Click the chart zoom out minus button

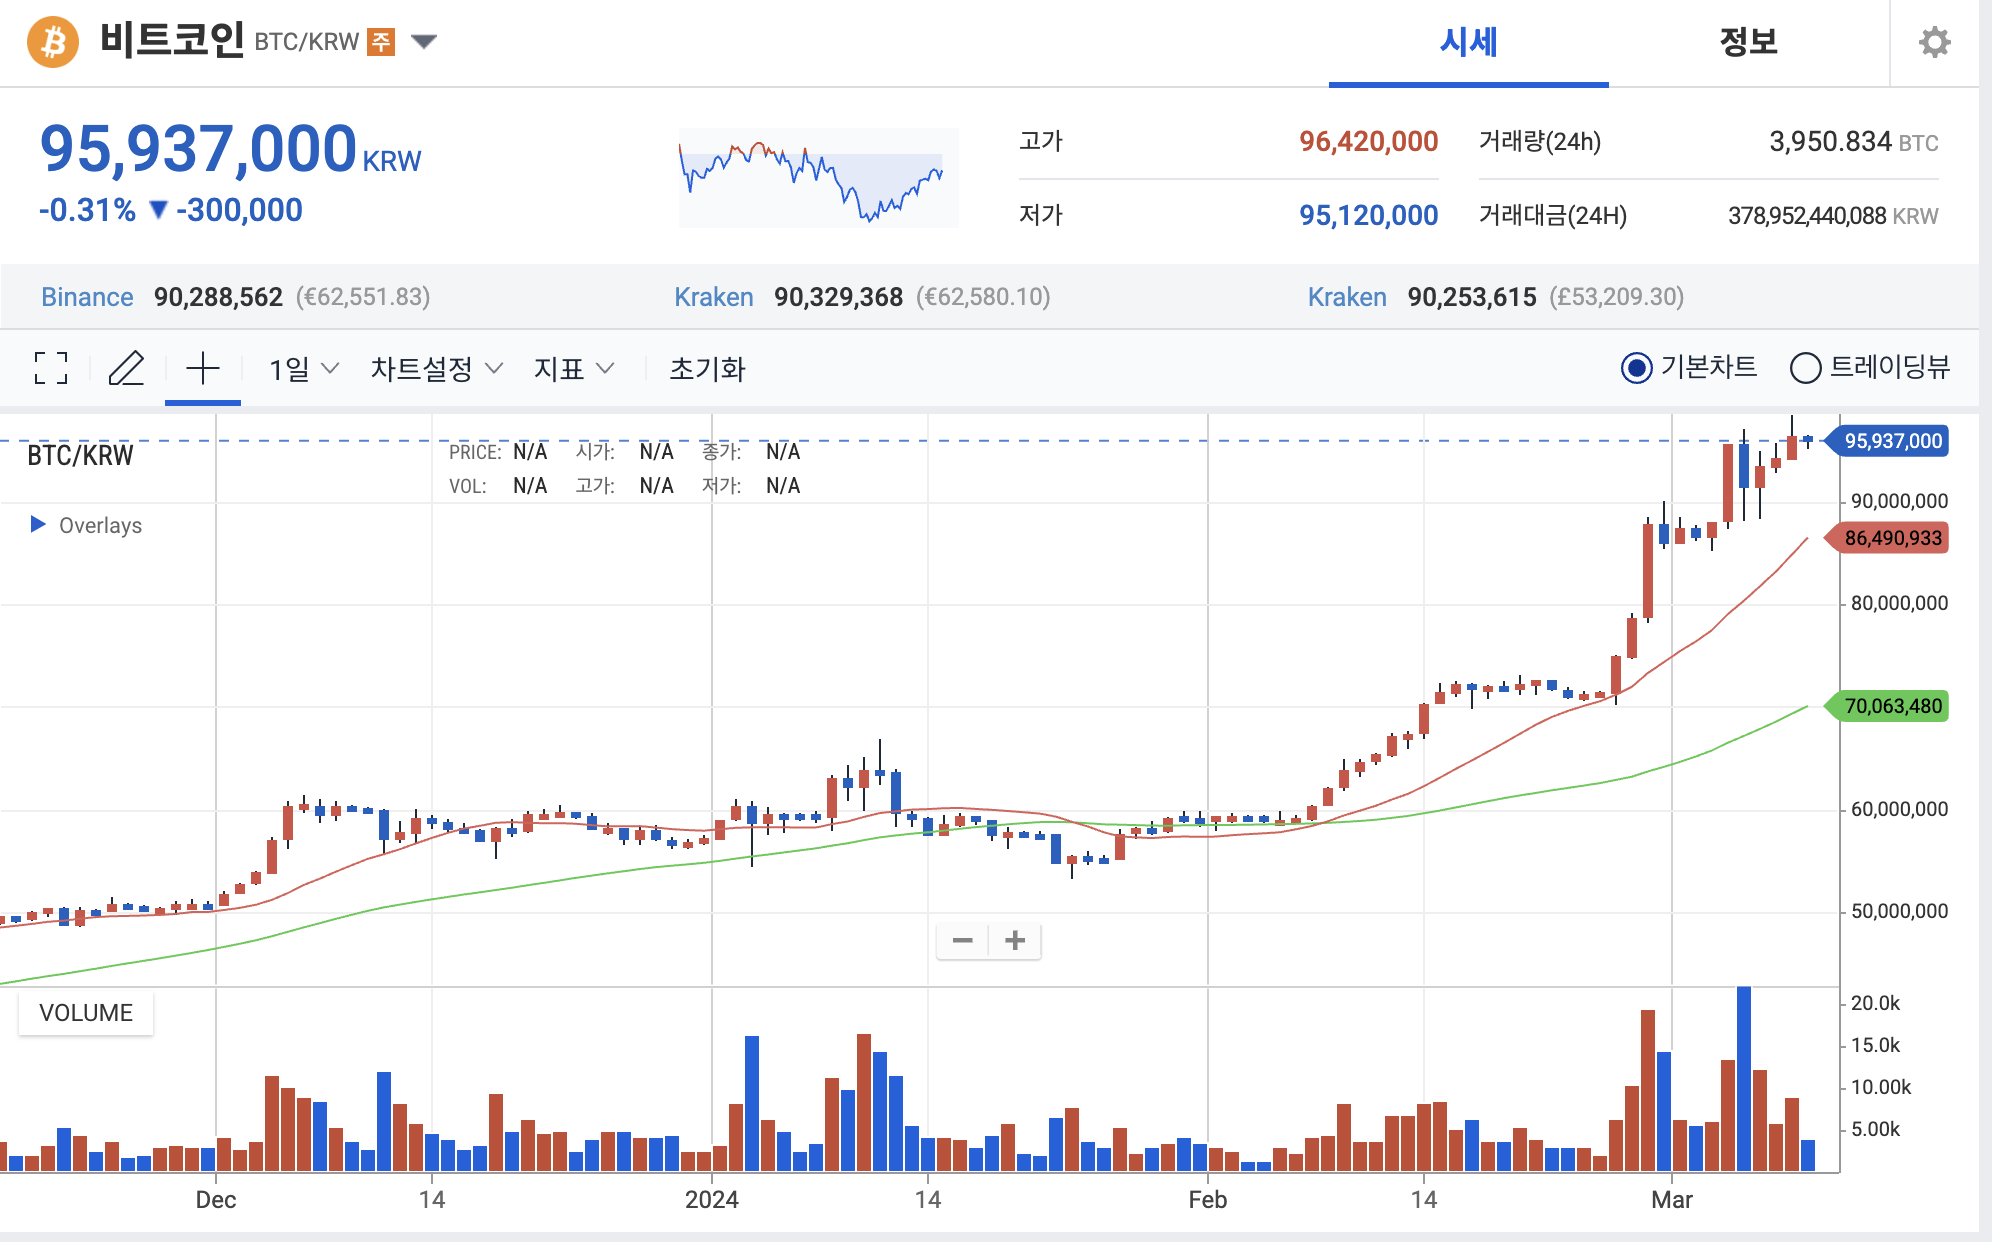(x=963, y=940)
